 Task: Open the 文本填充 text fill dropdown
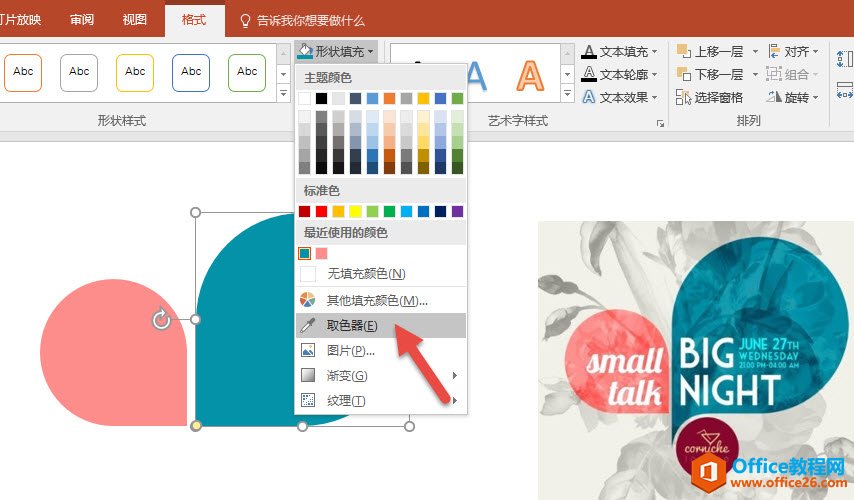tap(619, 51)
